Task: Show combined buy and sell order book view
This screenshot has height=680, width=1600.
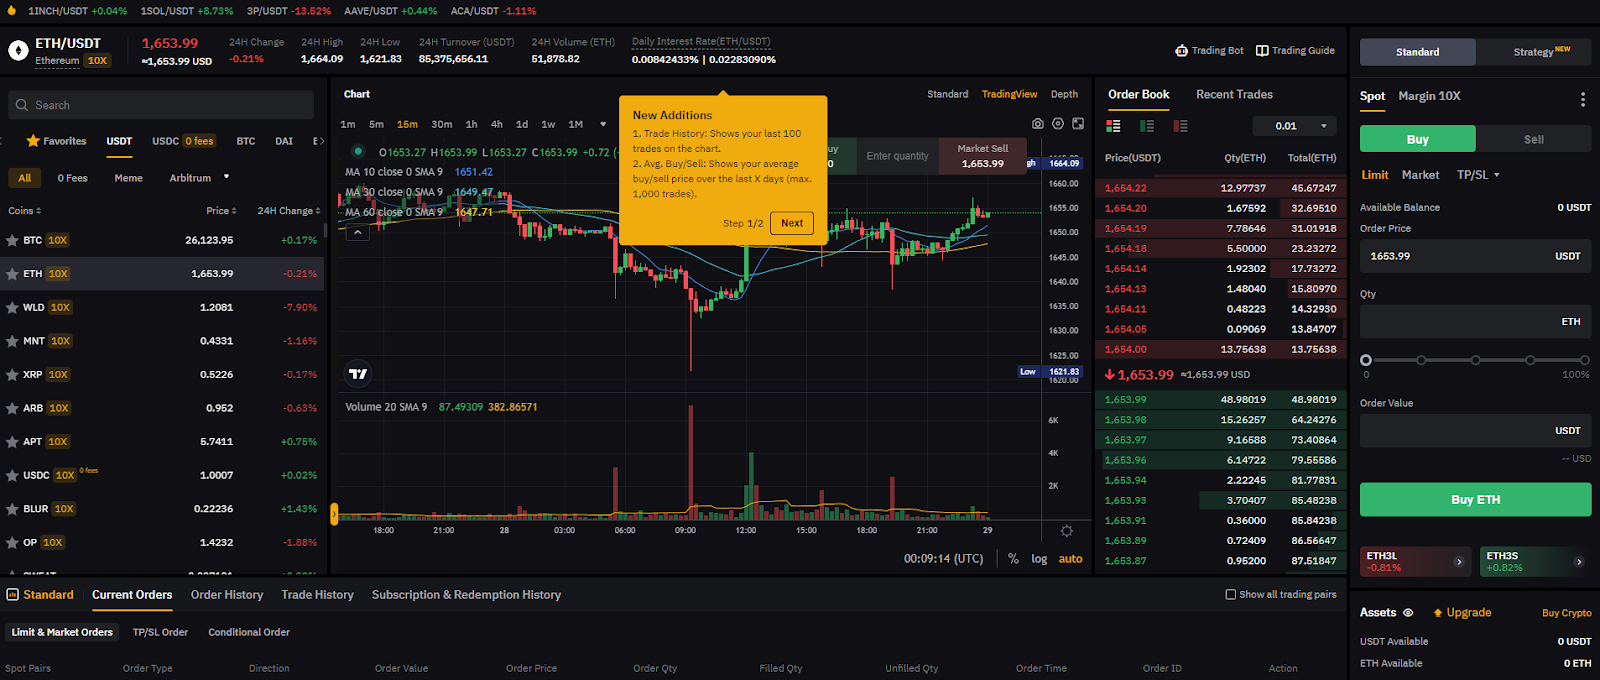Action: [1113, 126]
